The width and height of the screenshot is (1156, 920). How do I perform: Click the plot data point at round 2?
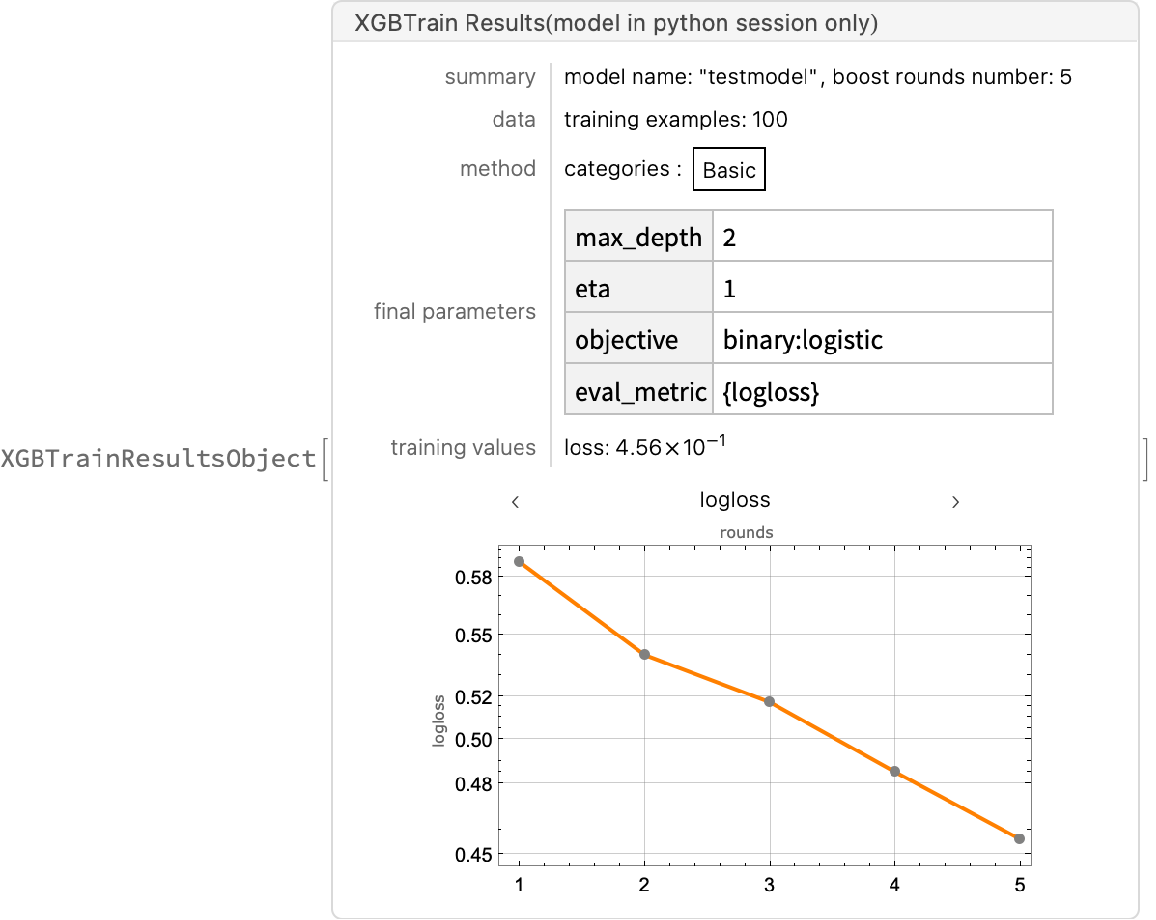[645, 655]
